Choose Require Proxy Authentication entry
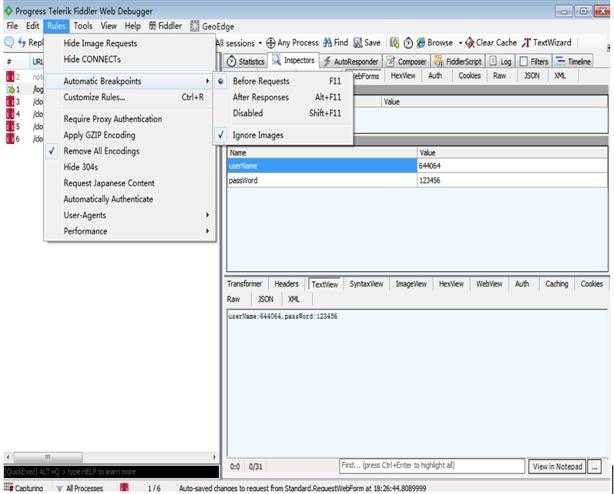This screenshot has width=614, height=494. (130, 119)
